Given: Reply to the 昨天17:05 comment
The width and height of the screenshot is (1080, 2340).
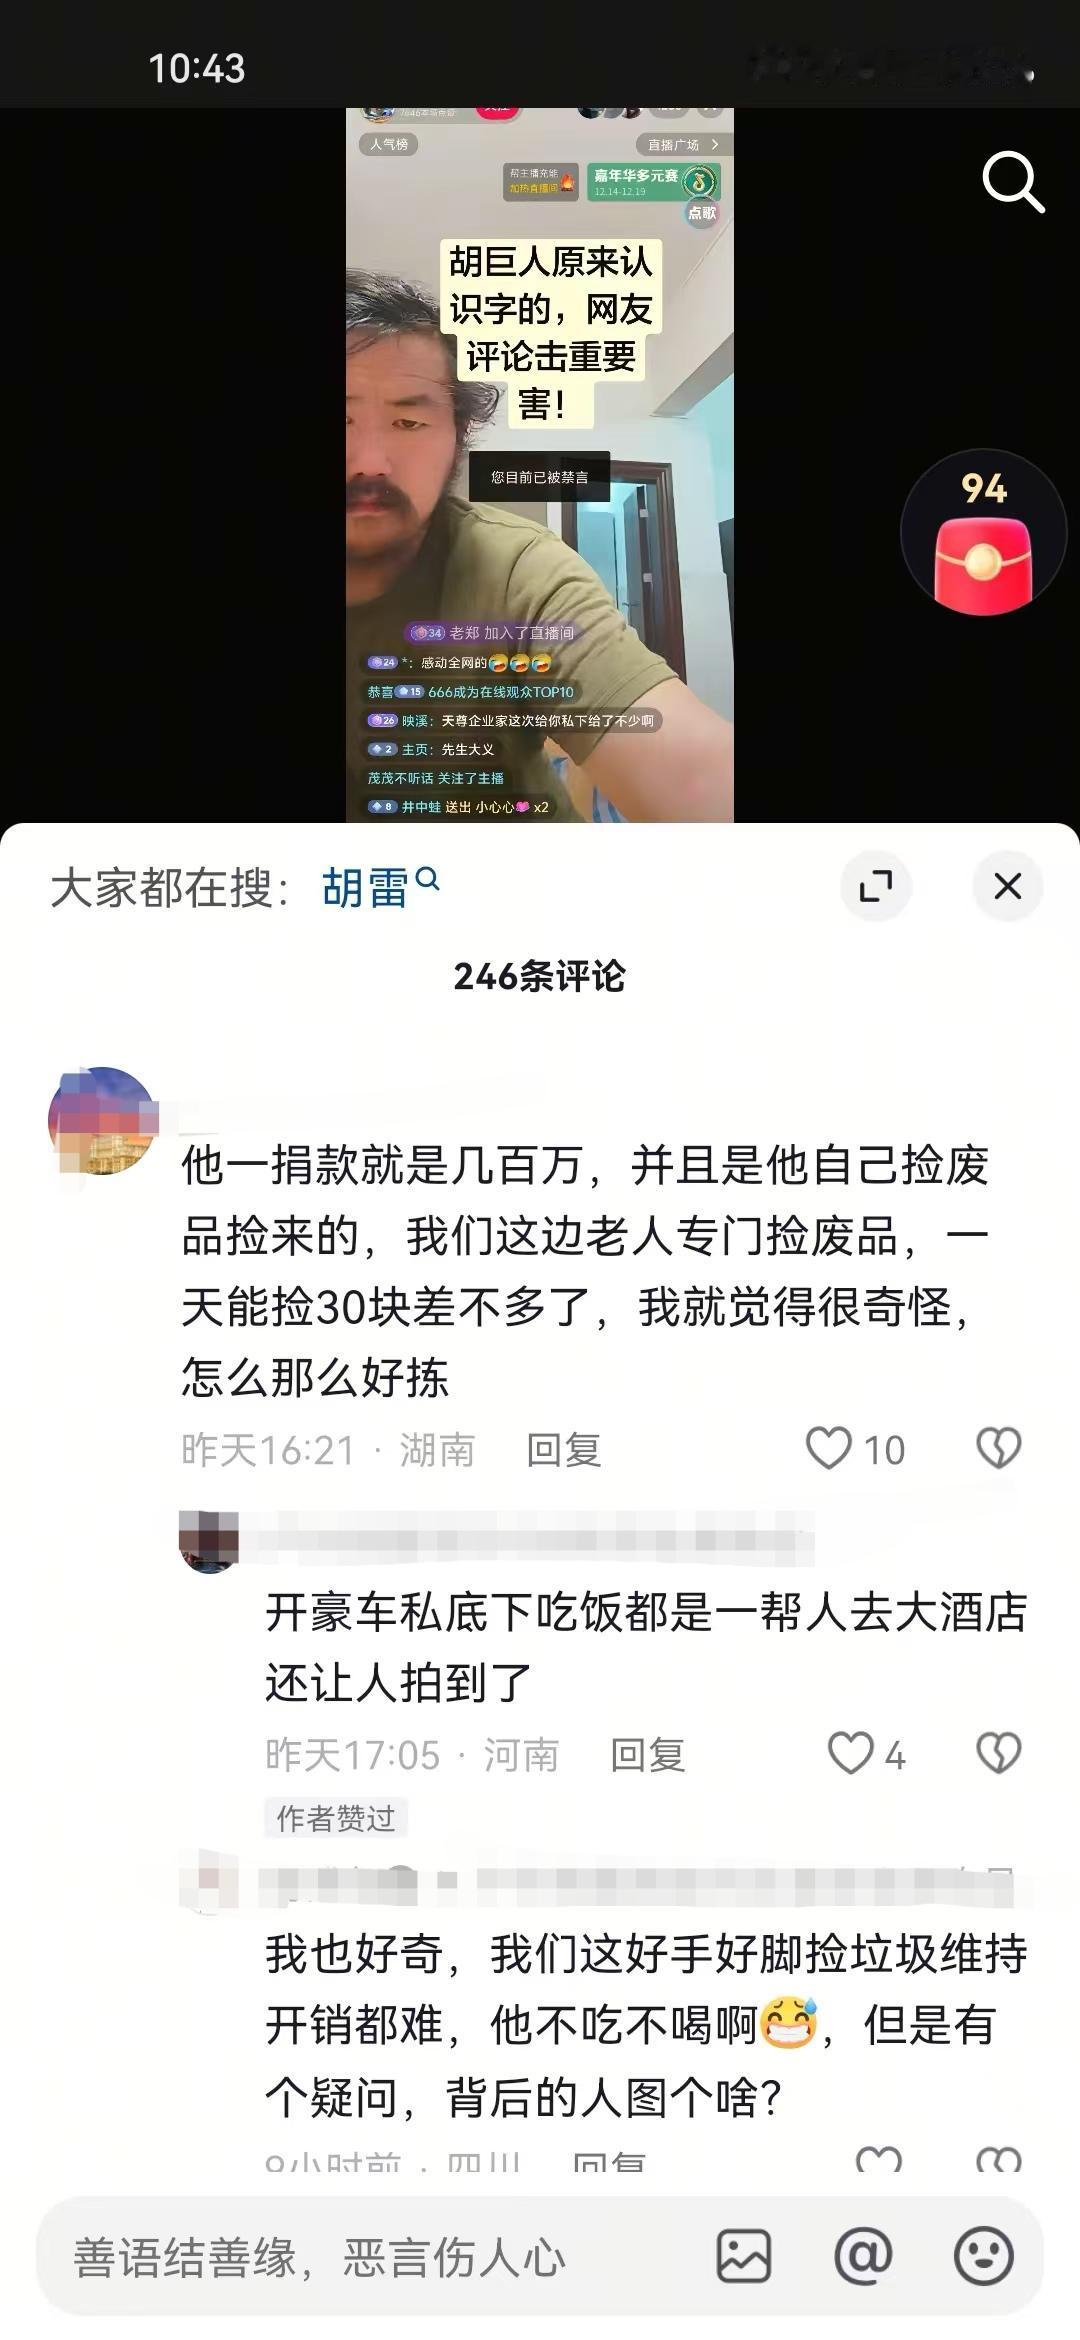Looking at the screenshot, I should (648, 1755).
